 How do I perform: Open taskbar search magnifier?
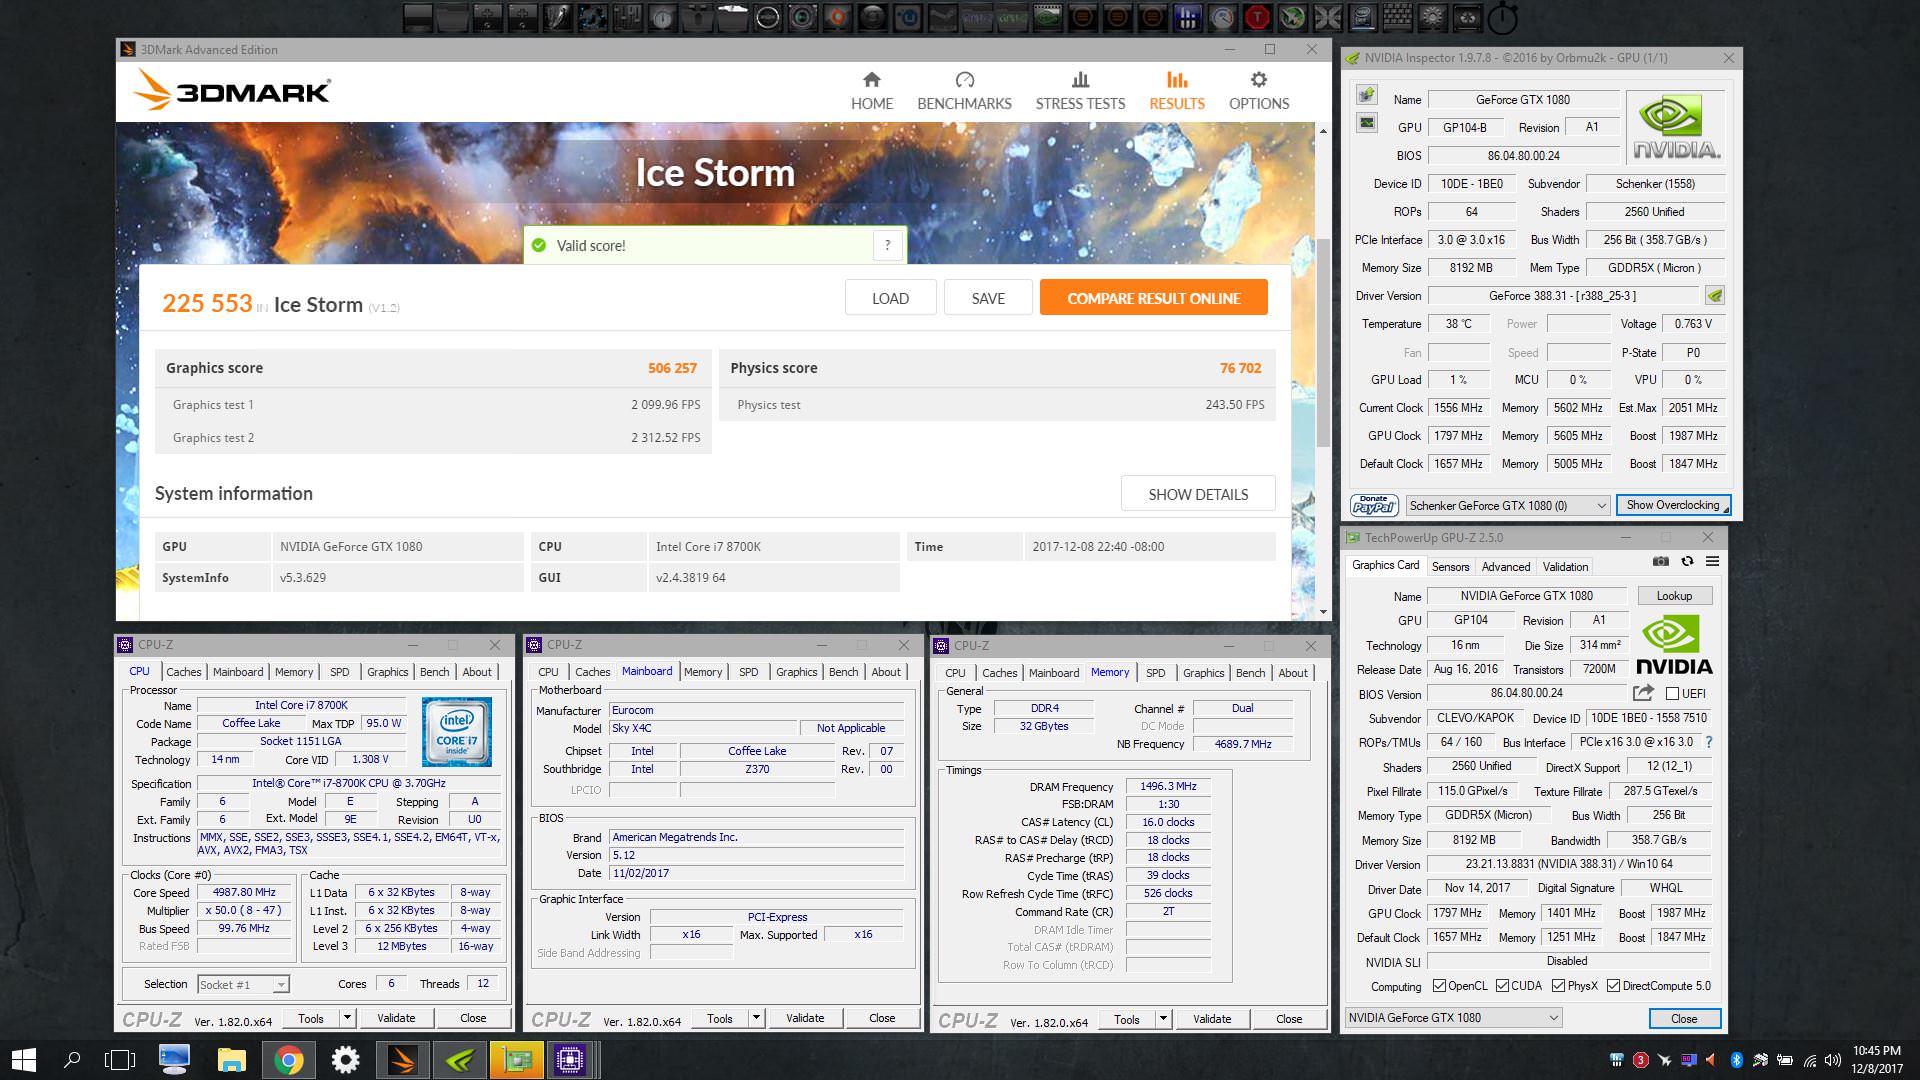point(72,1060)
